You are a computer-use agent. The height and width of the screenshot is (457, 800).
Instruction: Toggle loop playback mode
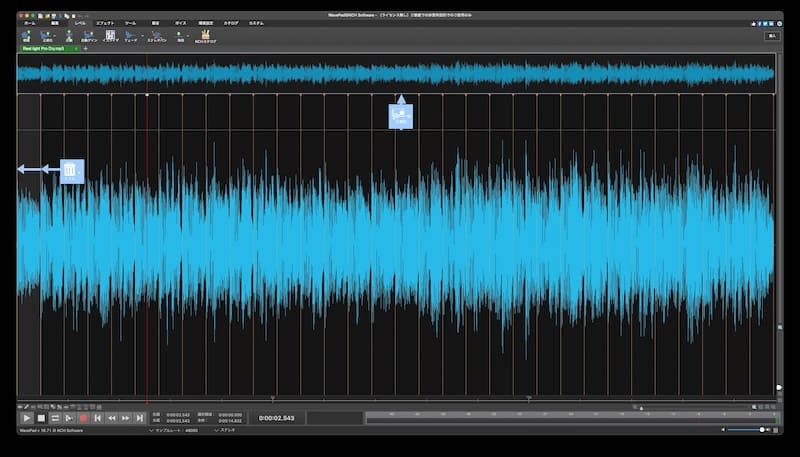tap(55, 418)
